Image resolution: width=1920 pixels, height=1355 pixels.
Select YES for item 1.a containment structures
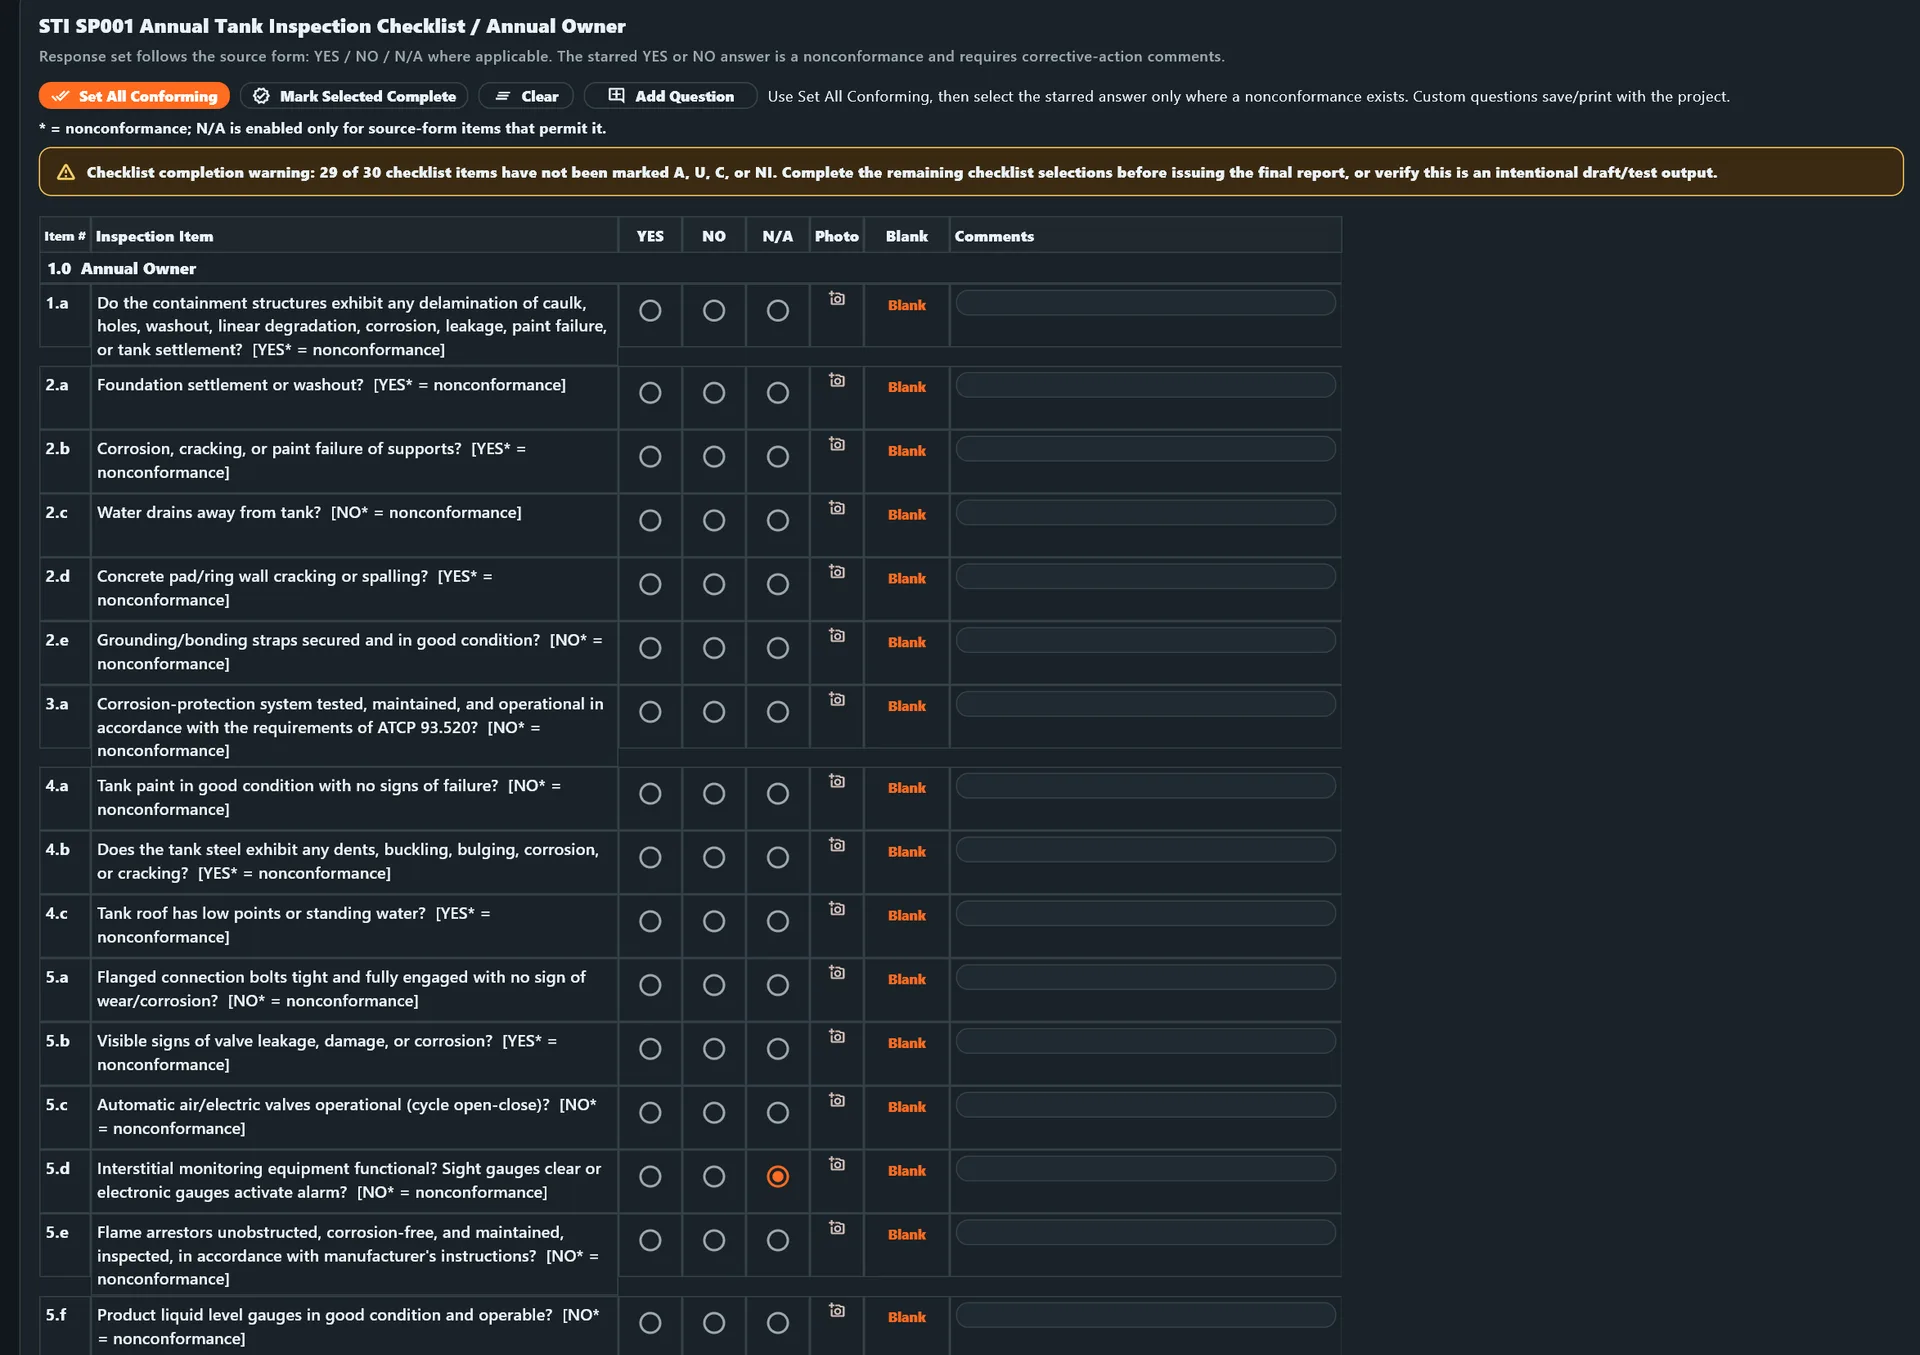(650, 311)
